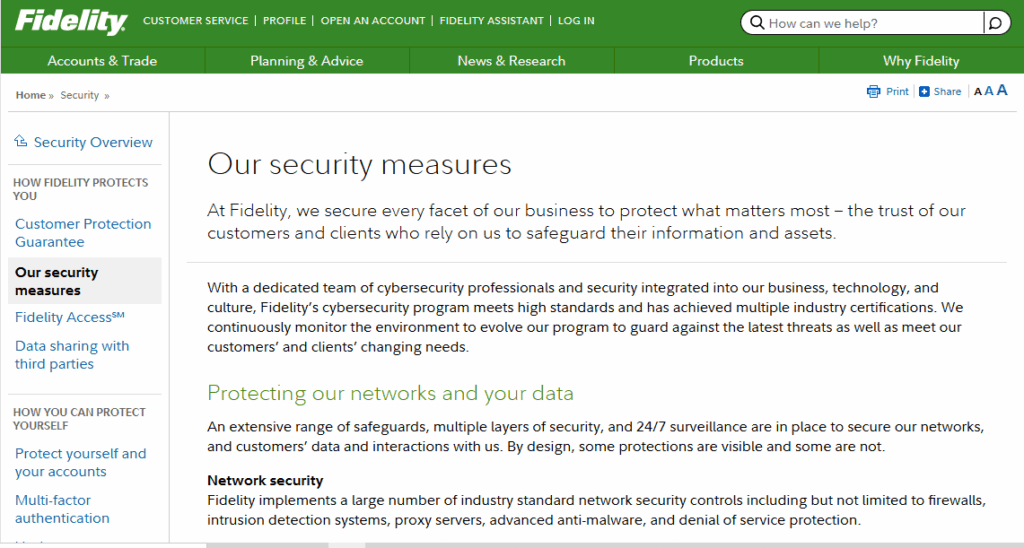Open Protect yourself and your accounts
The height and width of the screenshot is (548, 1024).
tap(80, 462)
